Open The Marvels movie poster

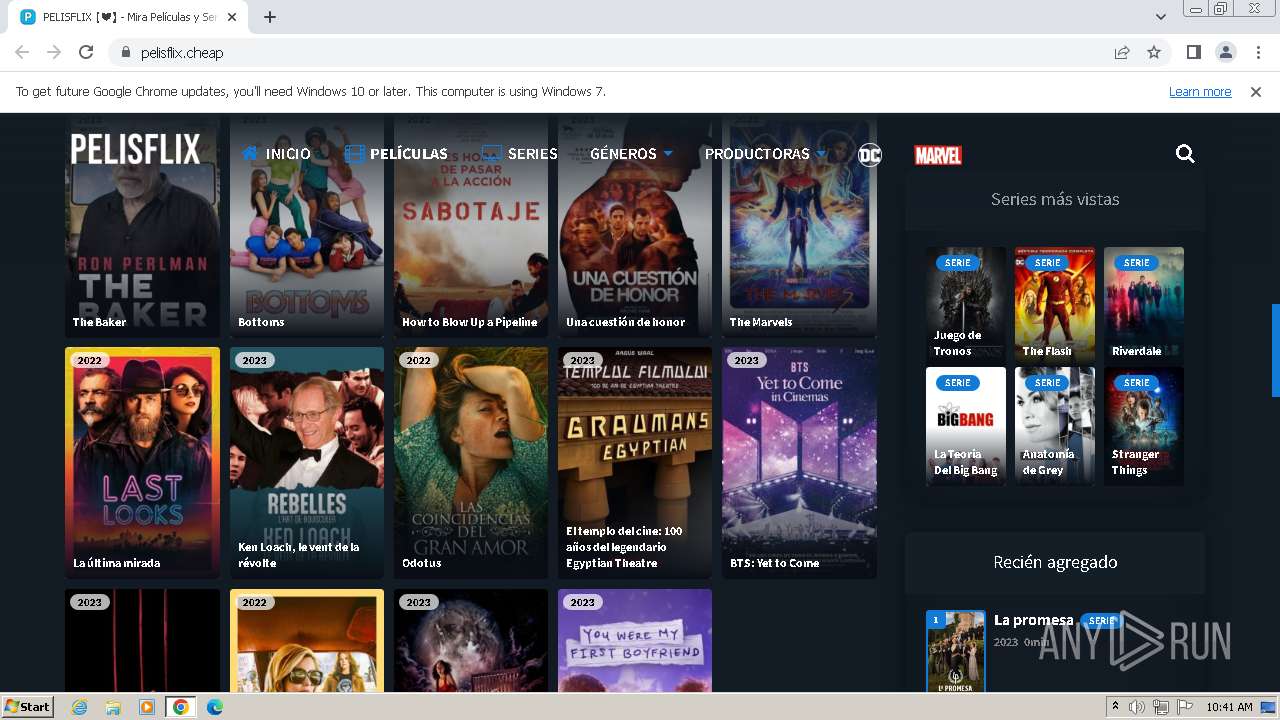tap(799, 225)
